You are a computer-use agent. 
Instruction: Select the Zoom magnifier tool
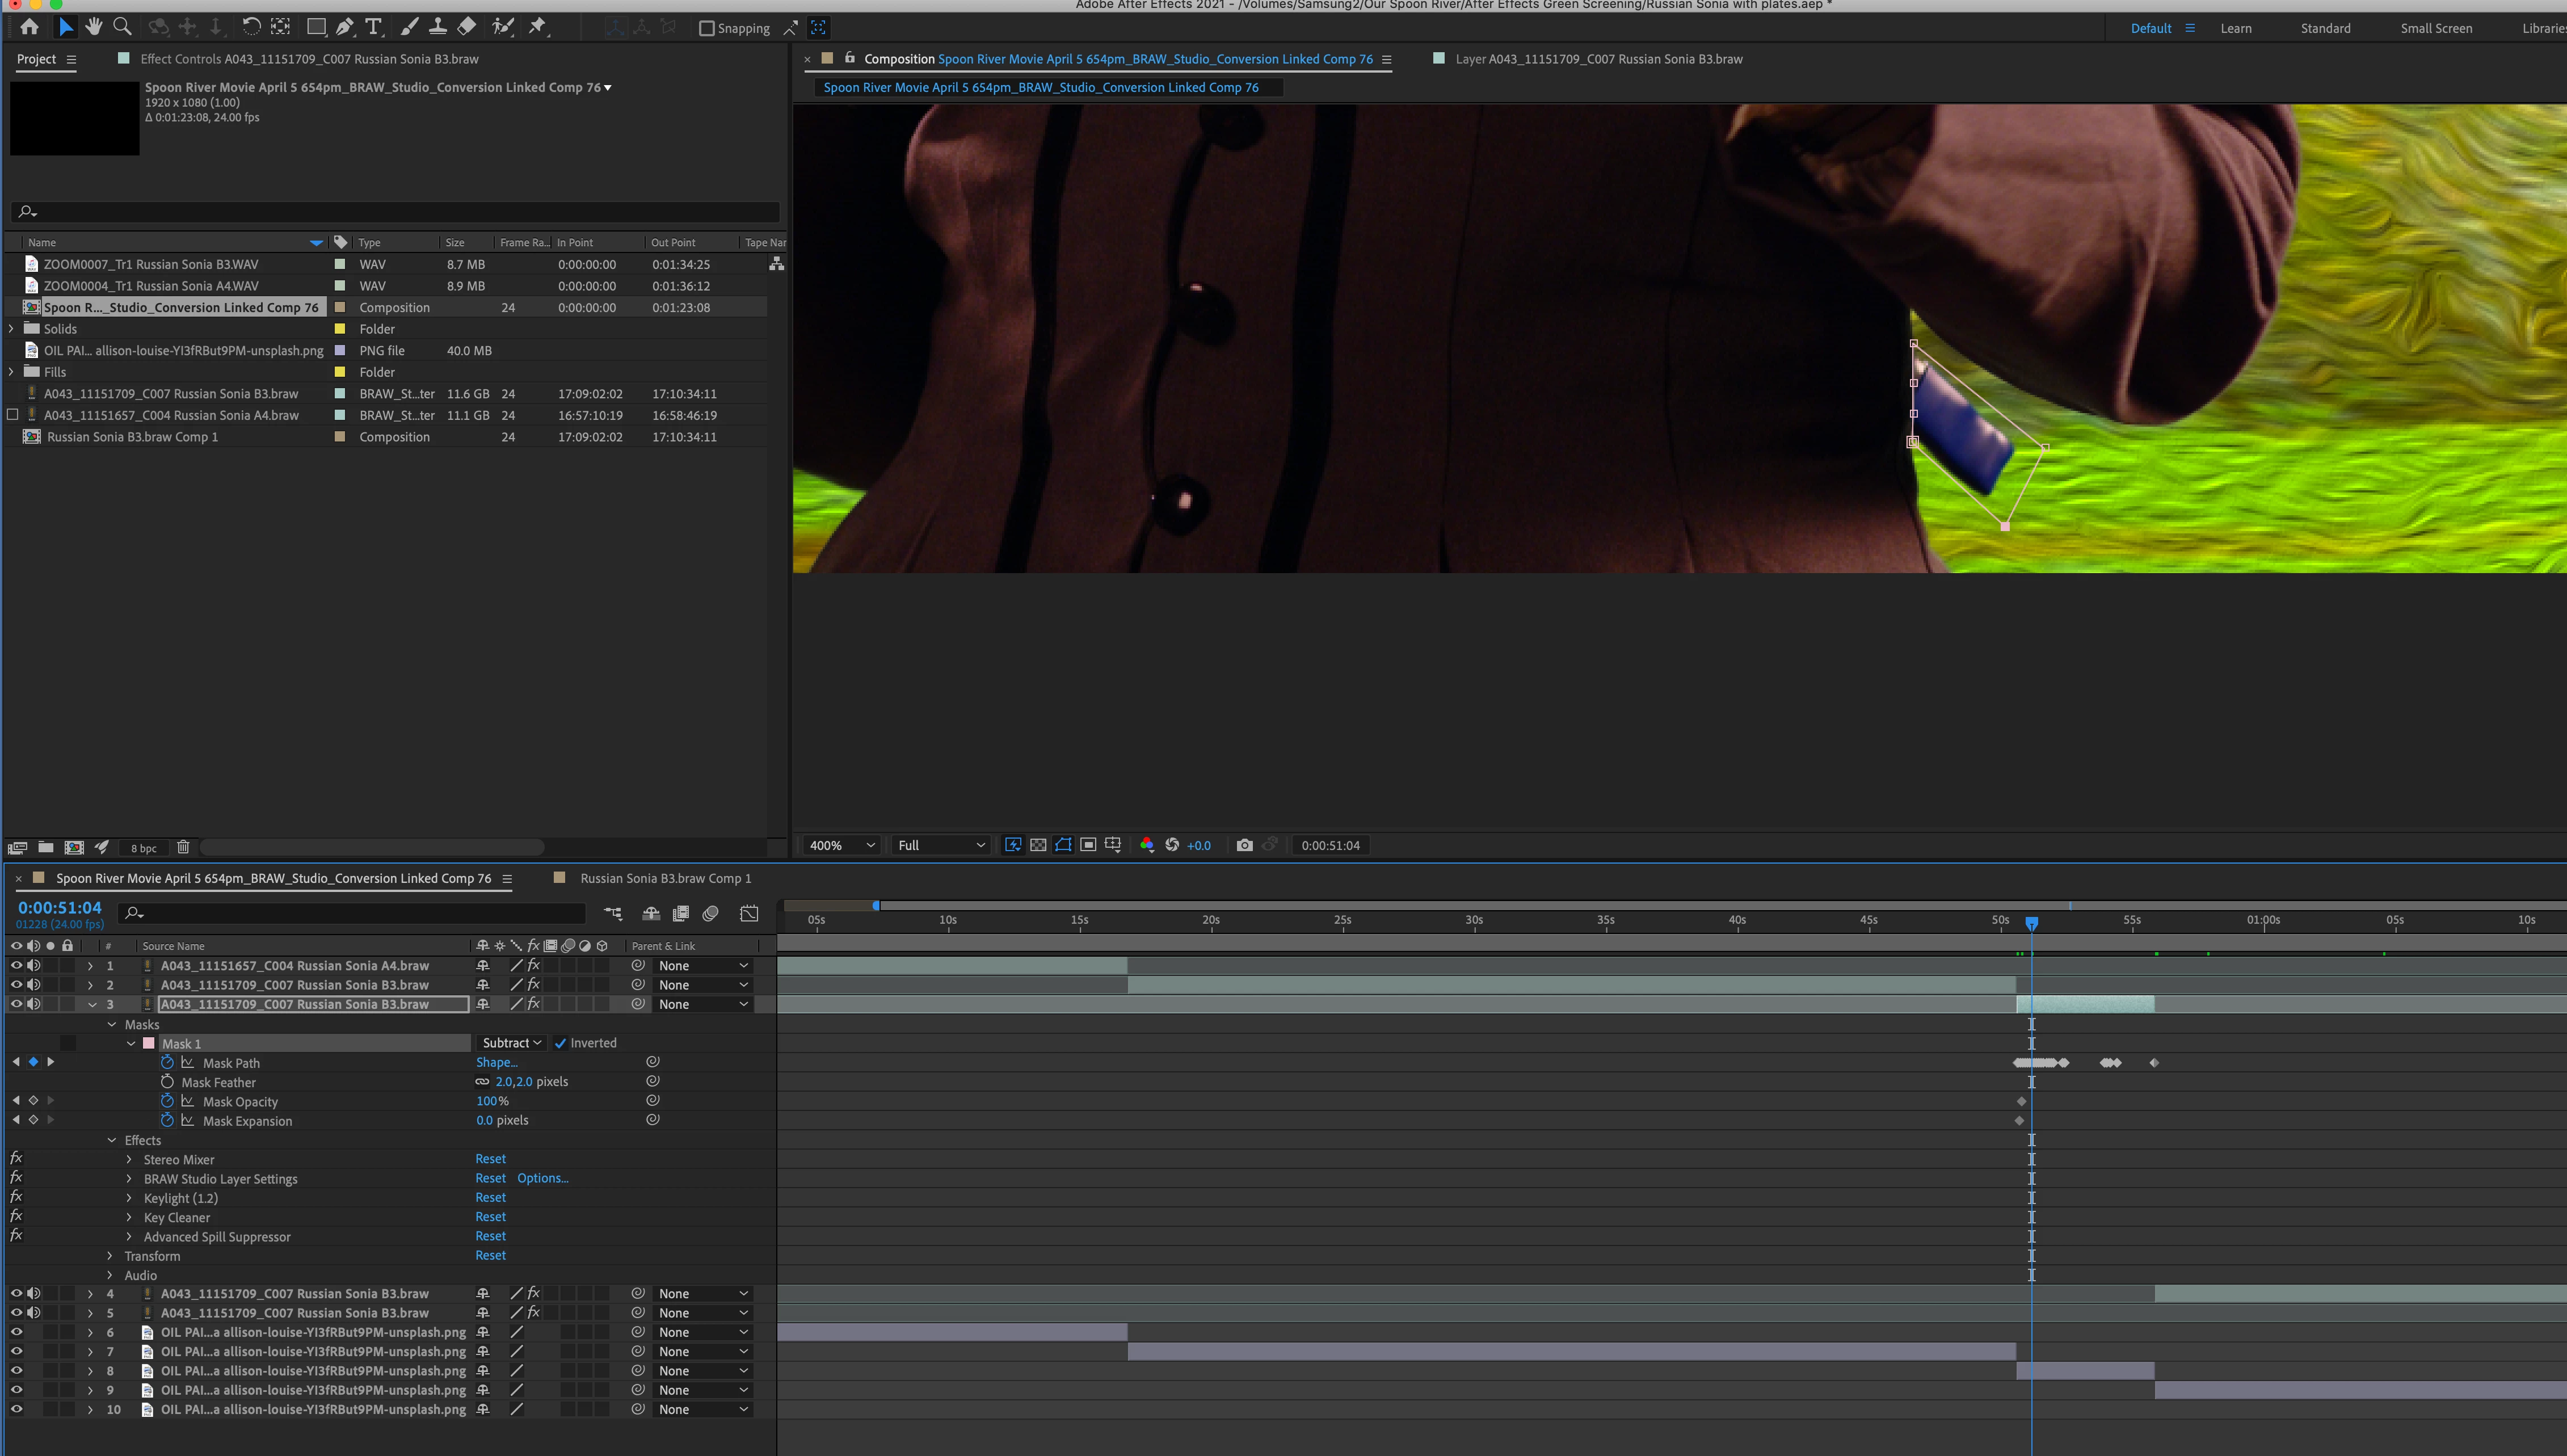[122, 27]
